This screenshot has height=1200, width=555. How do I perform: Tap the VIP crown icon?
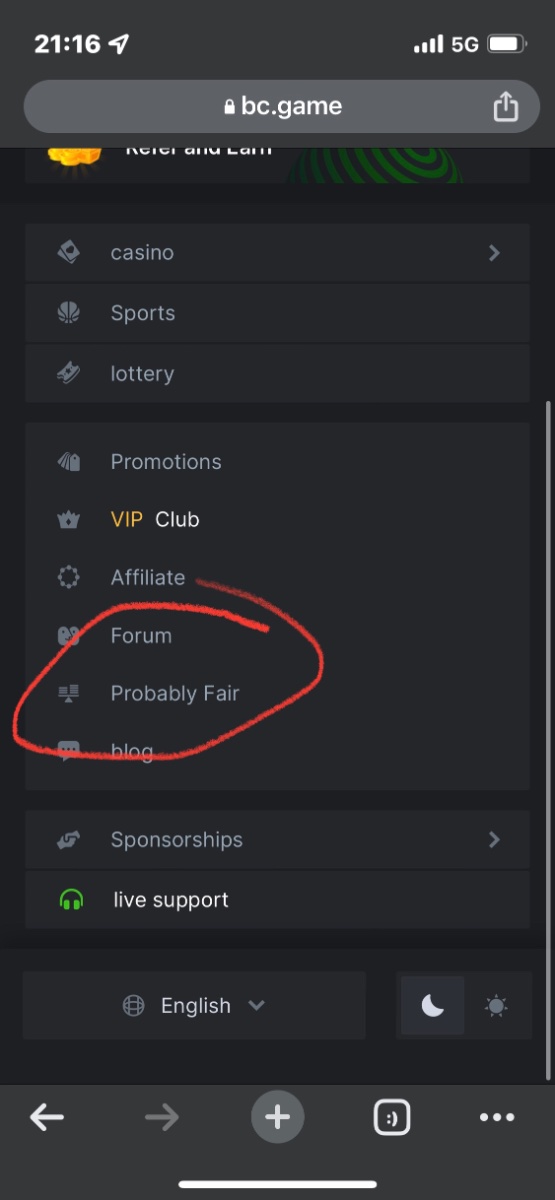(69, 520)
